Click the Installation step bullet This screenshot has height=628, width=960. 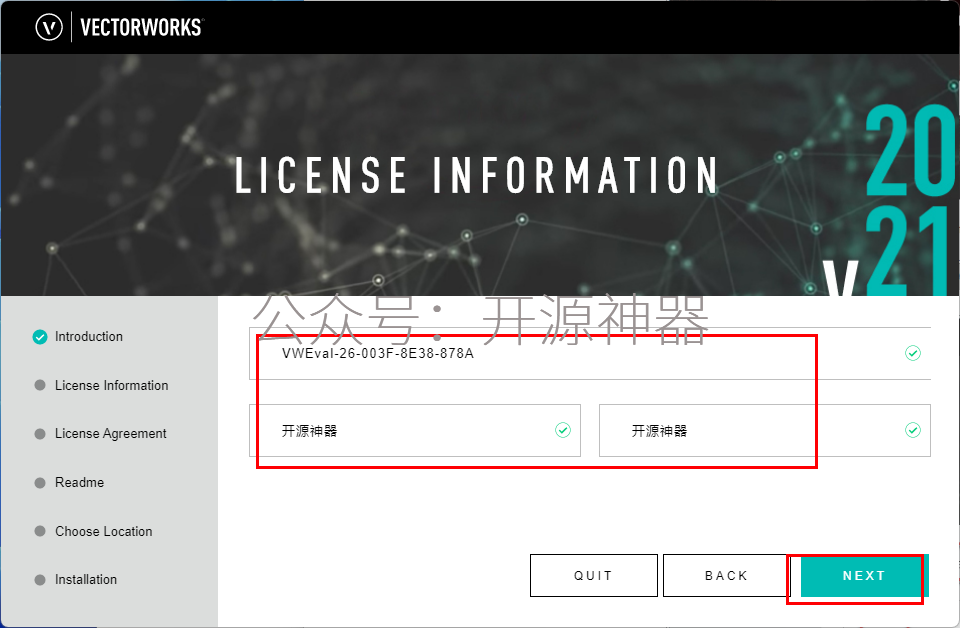(x=40, y=580)
